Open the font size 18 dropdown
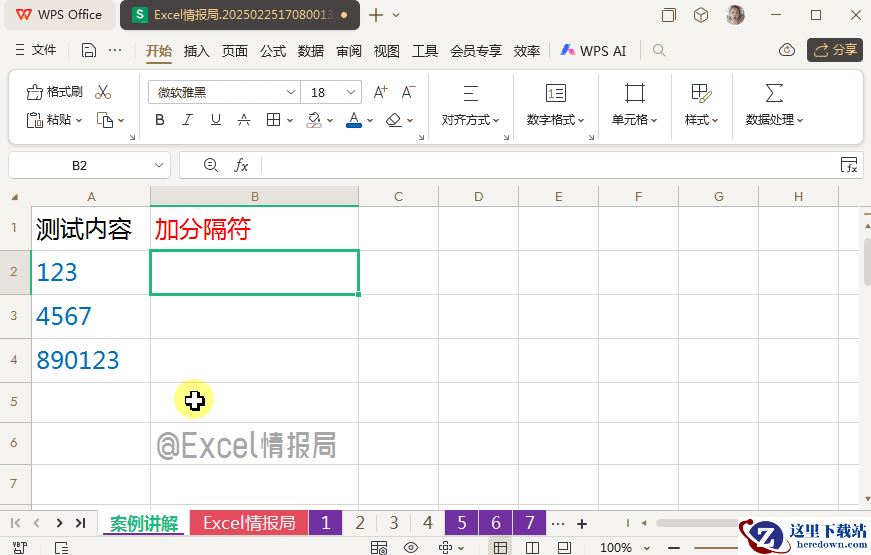The height and width of the screenshot is (555, 871). coord(351,92)
